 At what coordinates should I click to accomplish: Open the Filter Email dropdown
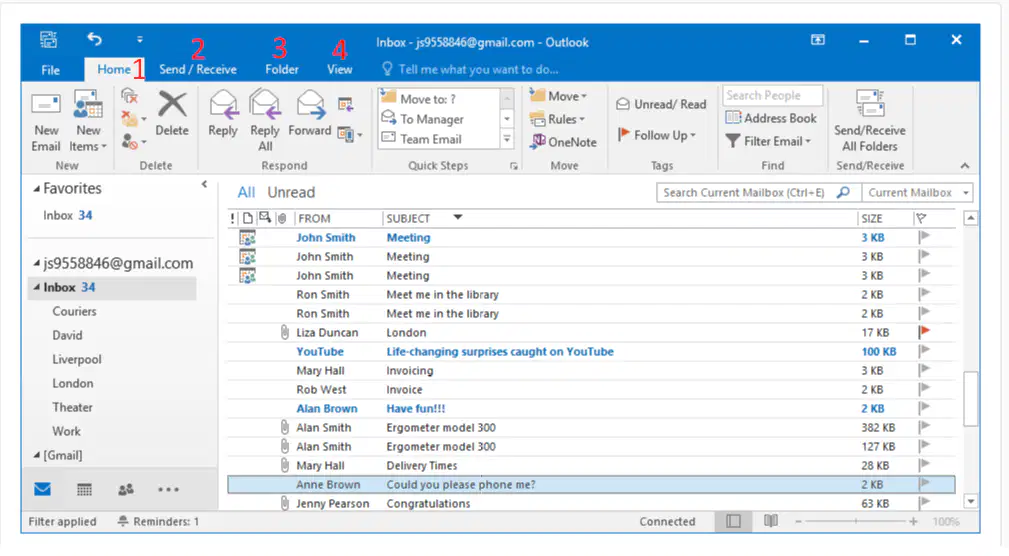coord(768,141)
